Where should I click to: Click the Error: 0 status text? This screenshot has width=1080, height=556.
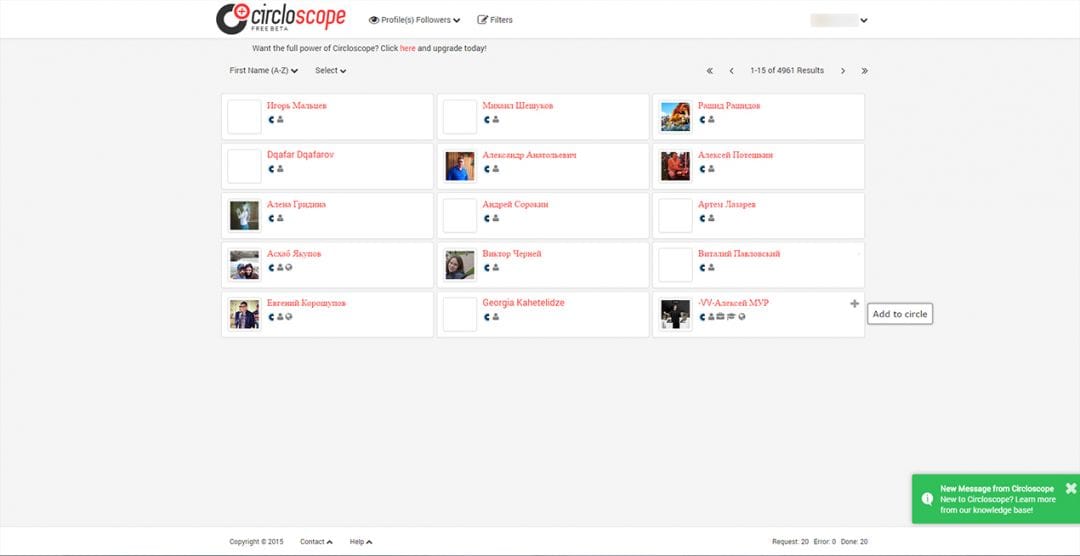click(824, 542)
